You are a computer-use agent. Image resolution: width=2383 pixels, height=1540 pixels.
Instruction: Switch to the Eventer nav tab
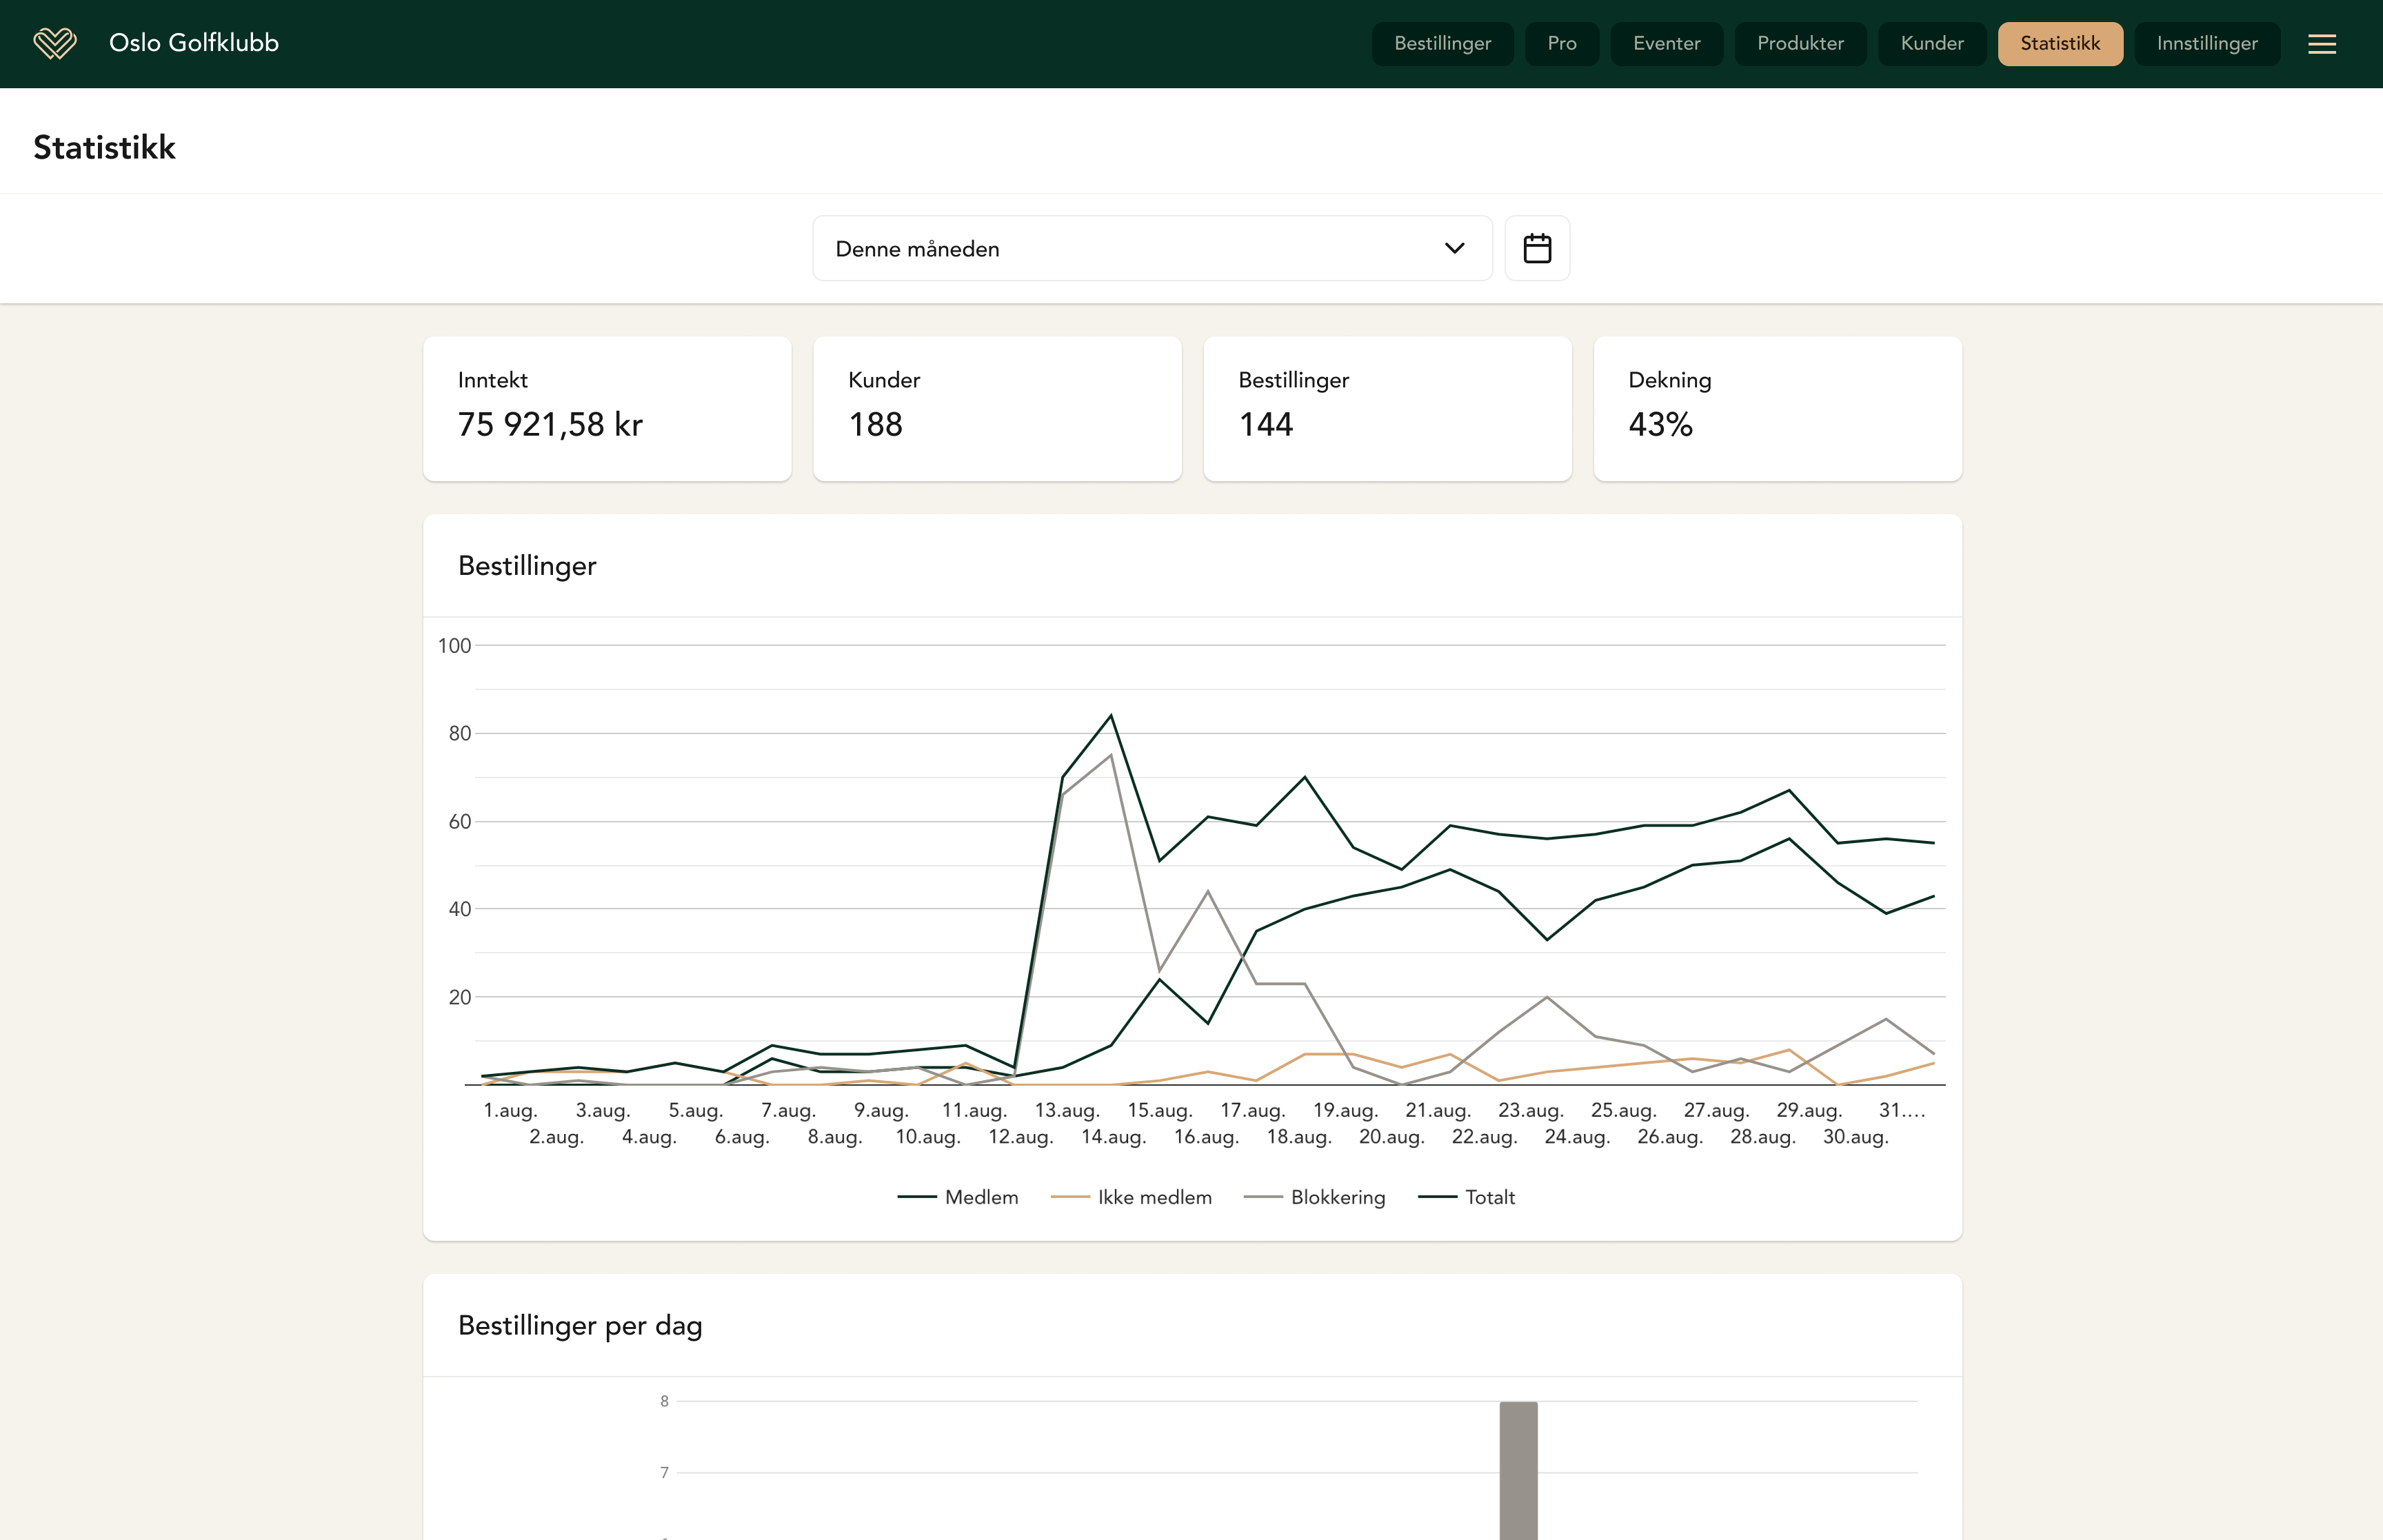[1666, 44]
